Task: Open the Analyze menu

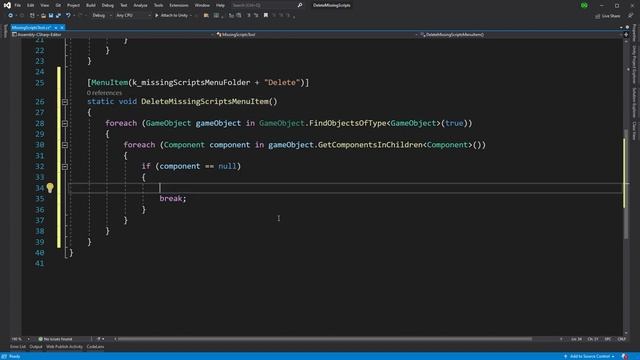Action: coord(140,5)
